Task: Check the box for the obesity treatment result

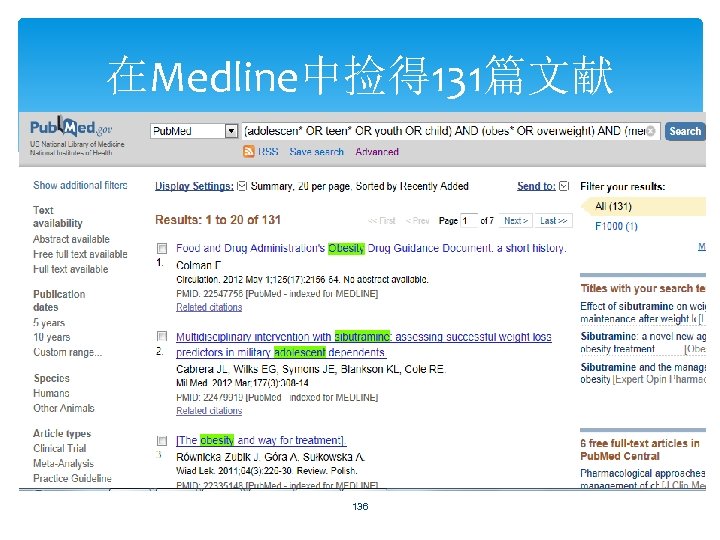Action: (x=162, y=441)
